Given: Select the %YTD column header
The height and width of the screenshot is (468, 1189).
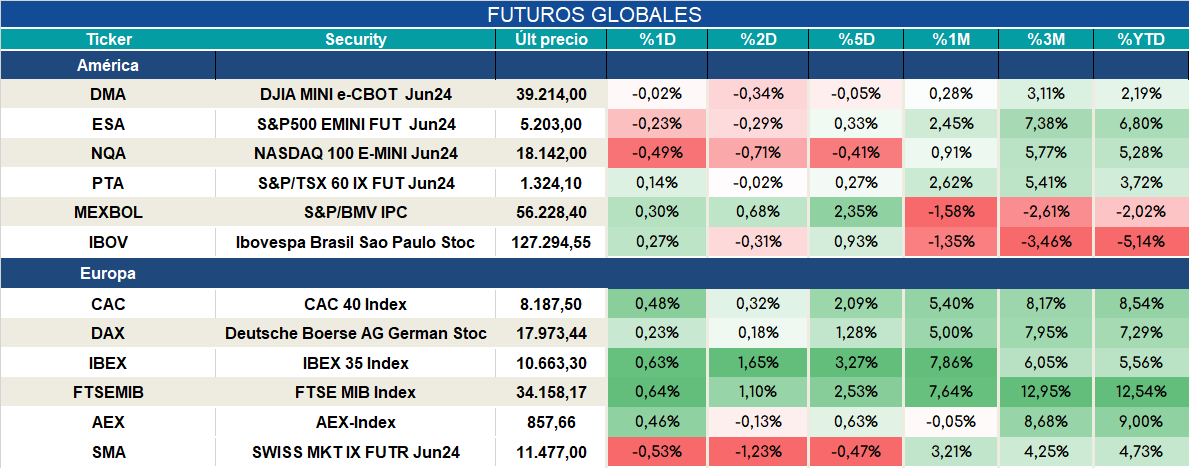Looking at the screenshot, I should tap(1141, 40).
